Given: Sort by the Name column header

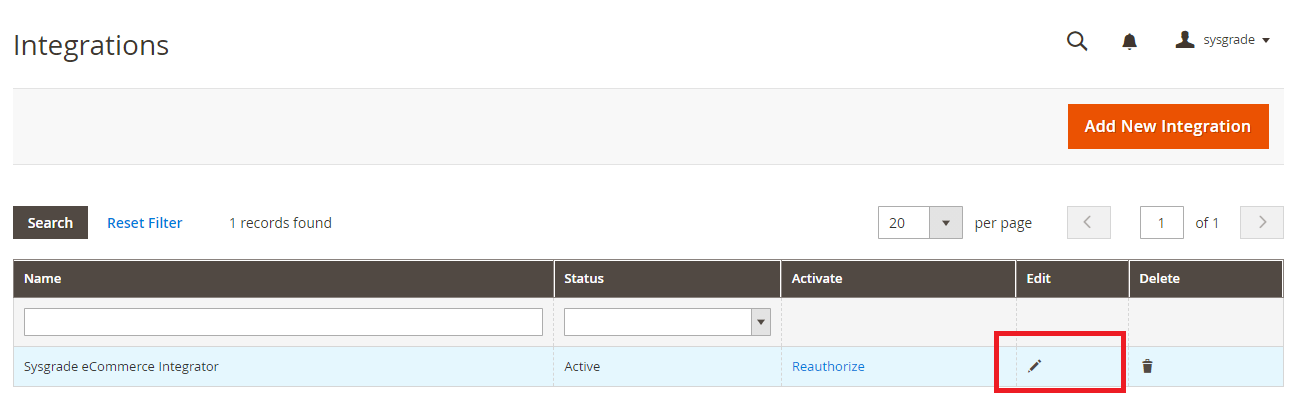Looking at the screenshot, I should (x=43, y=279).
